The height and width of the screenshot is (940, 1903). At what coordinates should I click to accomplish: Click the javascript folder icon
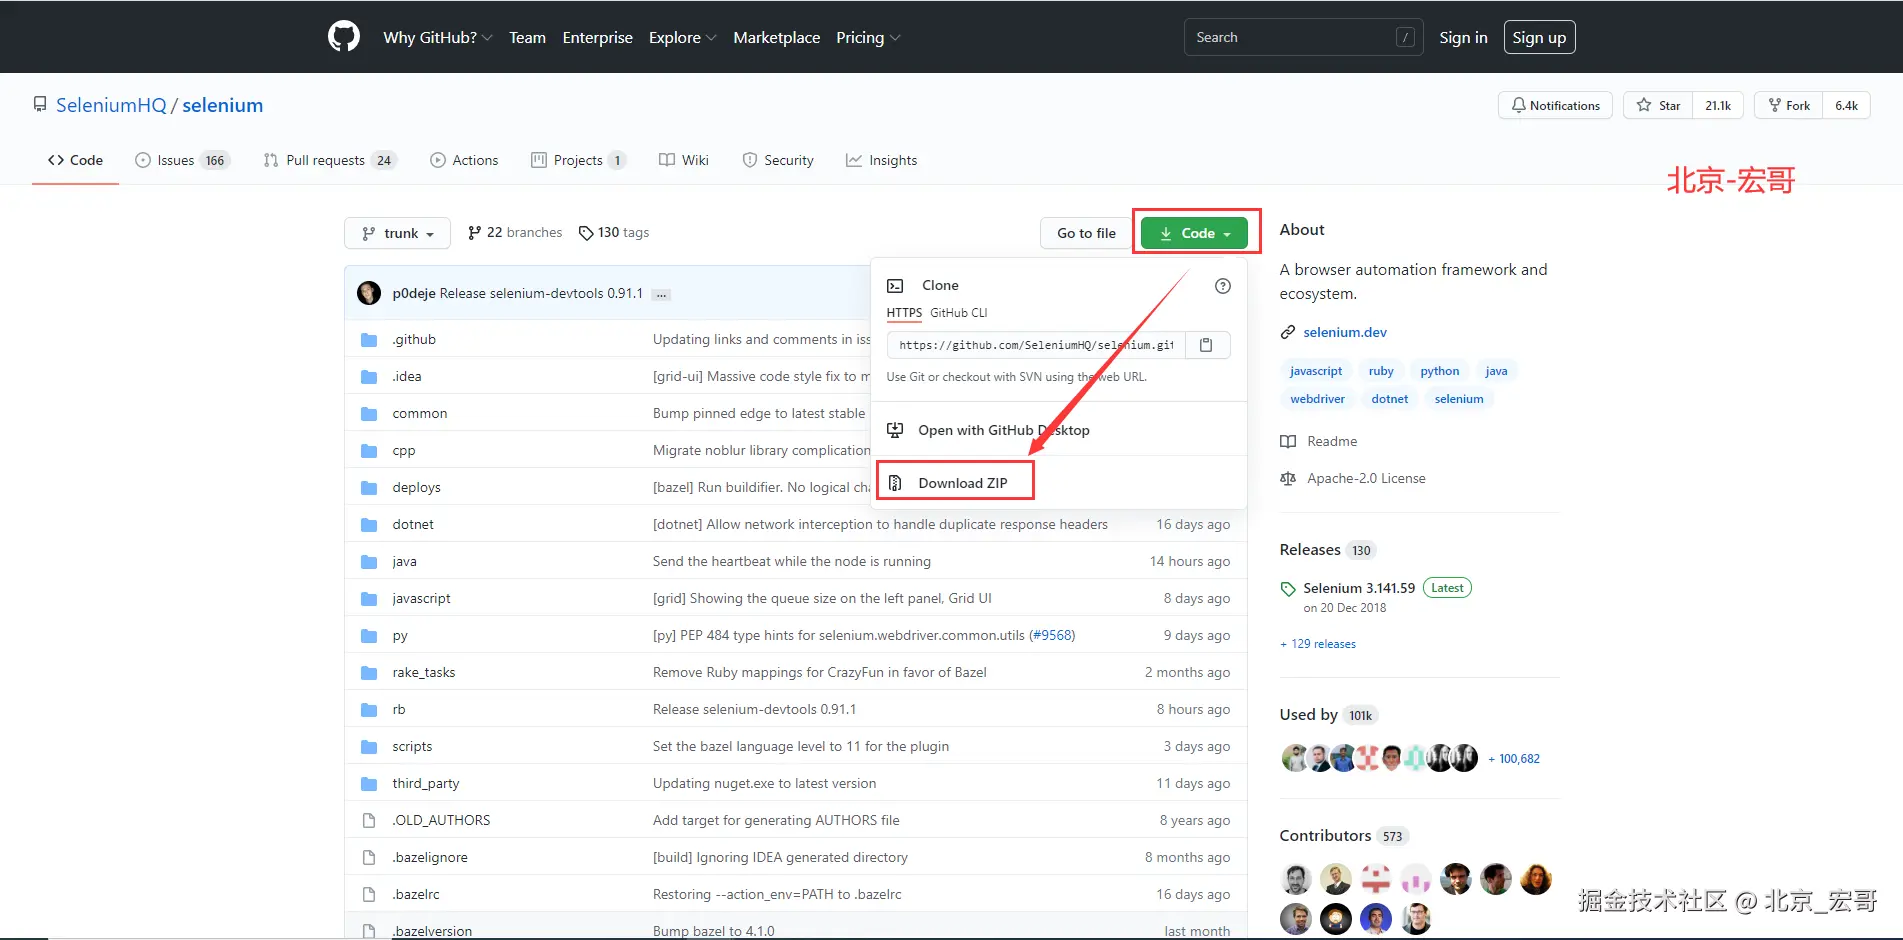[x=369, y=599]
